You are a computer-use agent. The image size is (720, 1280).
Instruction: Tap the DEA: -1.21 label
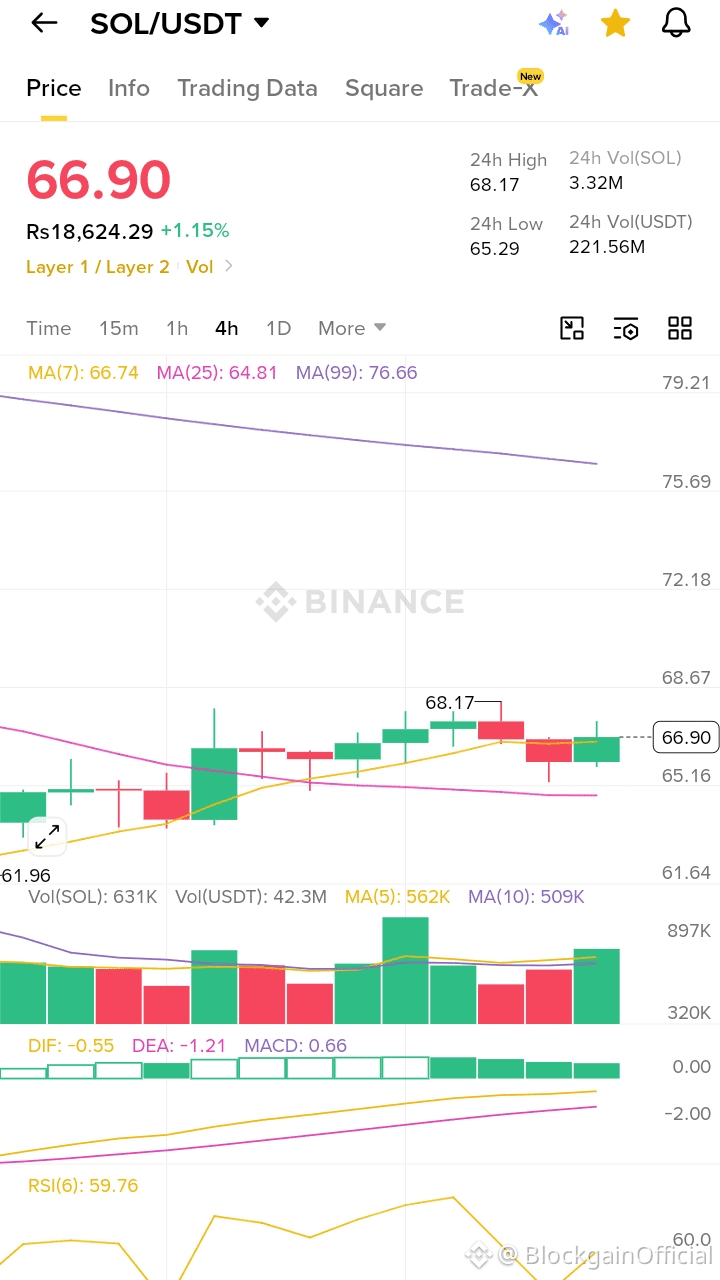pos(179,1046)
